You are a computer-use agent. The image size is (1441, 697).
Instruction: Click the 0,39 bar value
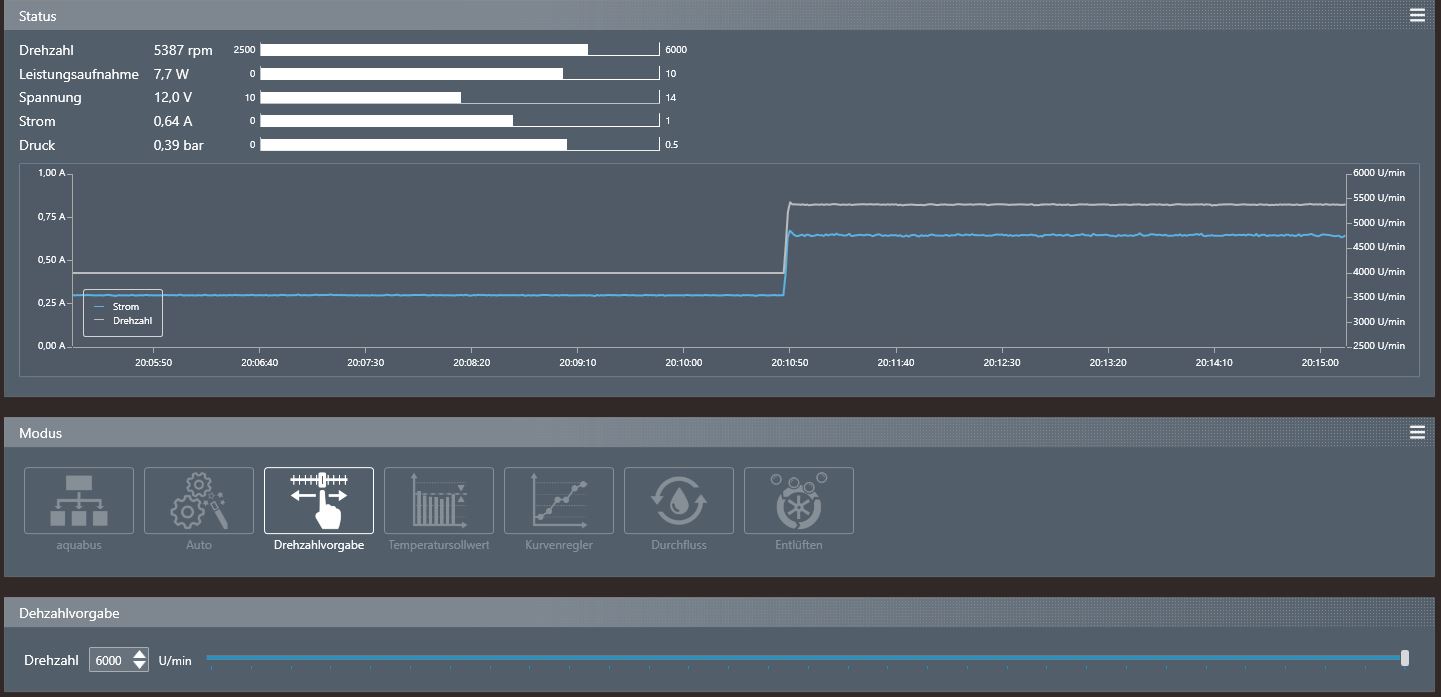tap(178, 146)
